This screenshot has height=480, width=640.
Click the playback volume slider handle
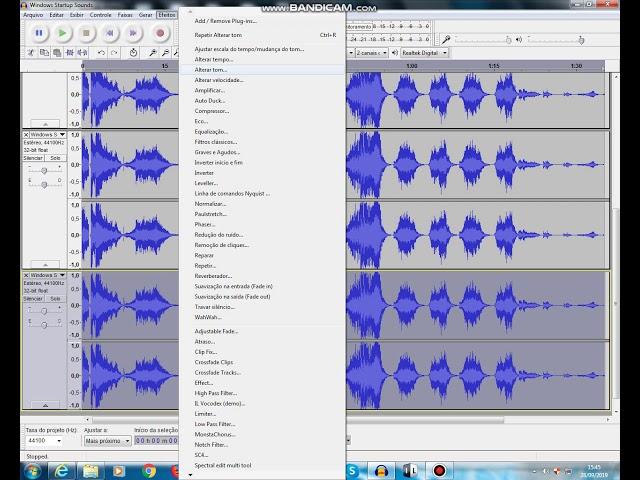[x=581, y=40]
